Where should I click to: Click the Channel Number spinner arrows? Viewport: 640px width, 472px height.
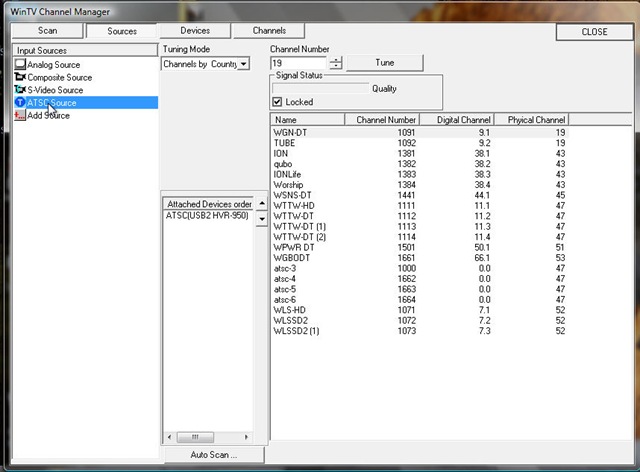(335, 63)
